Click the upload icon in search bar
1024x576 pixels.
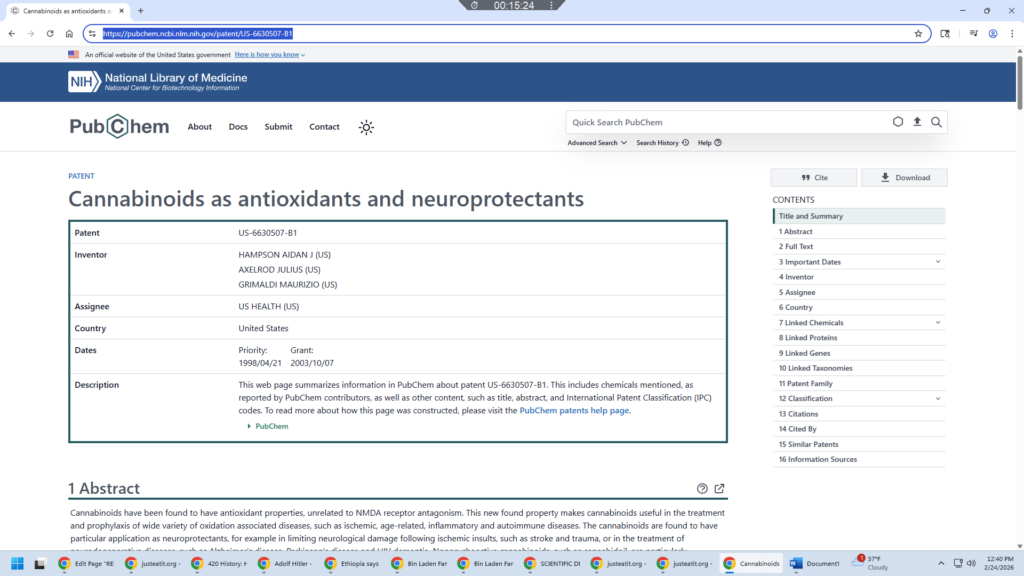tap(917, 122)
